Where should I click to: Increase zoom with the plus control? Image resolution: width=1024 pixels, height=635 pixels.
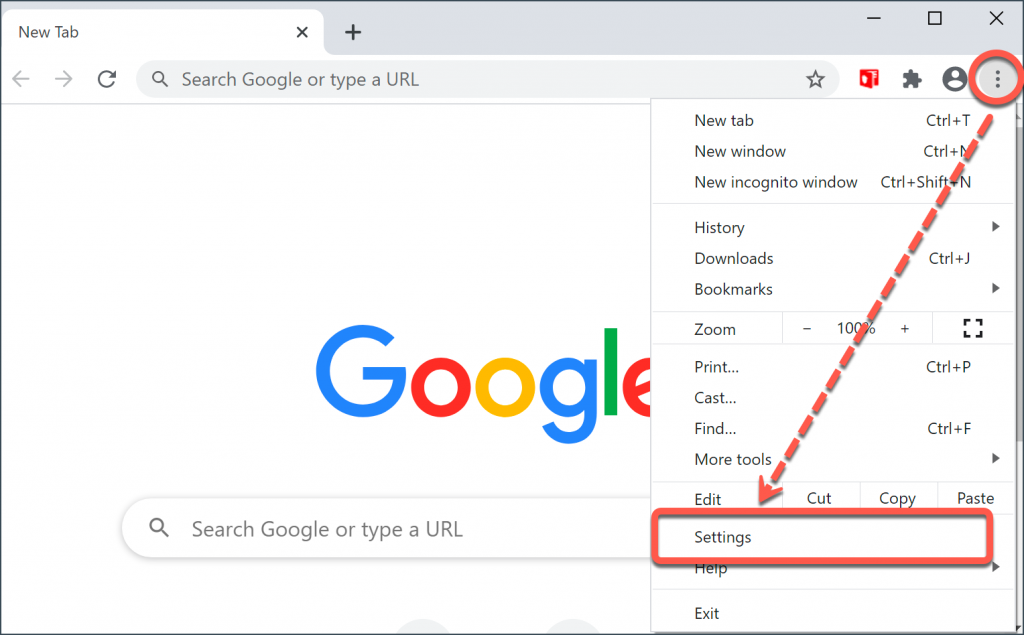tap(905, 327)
